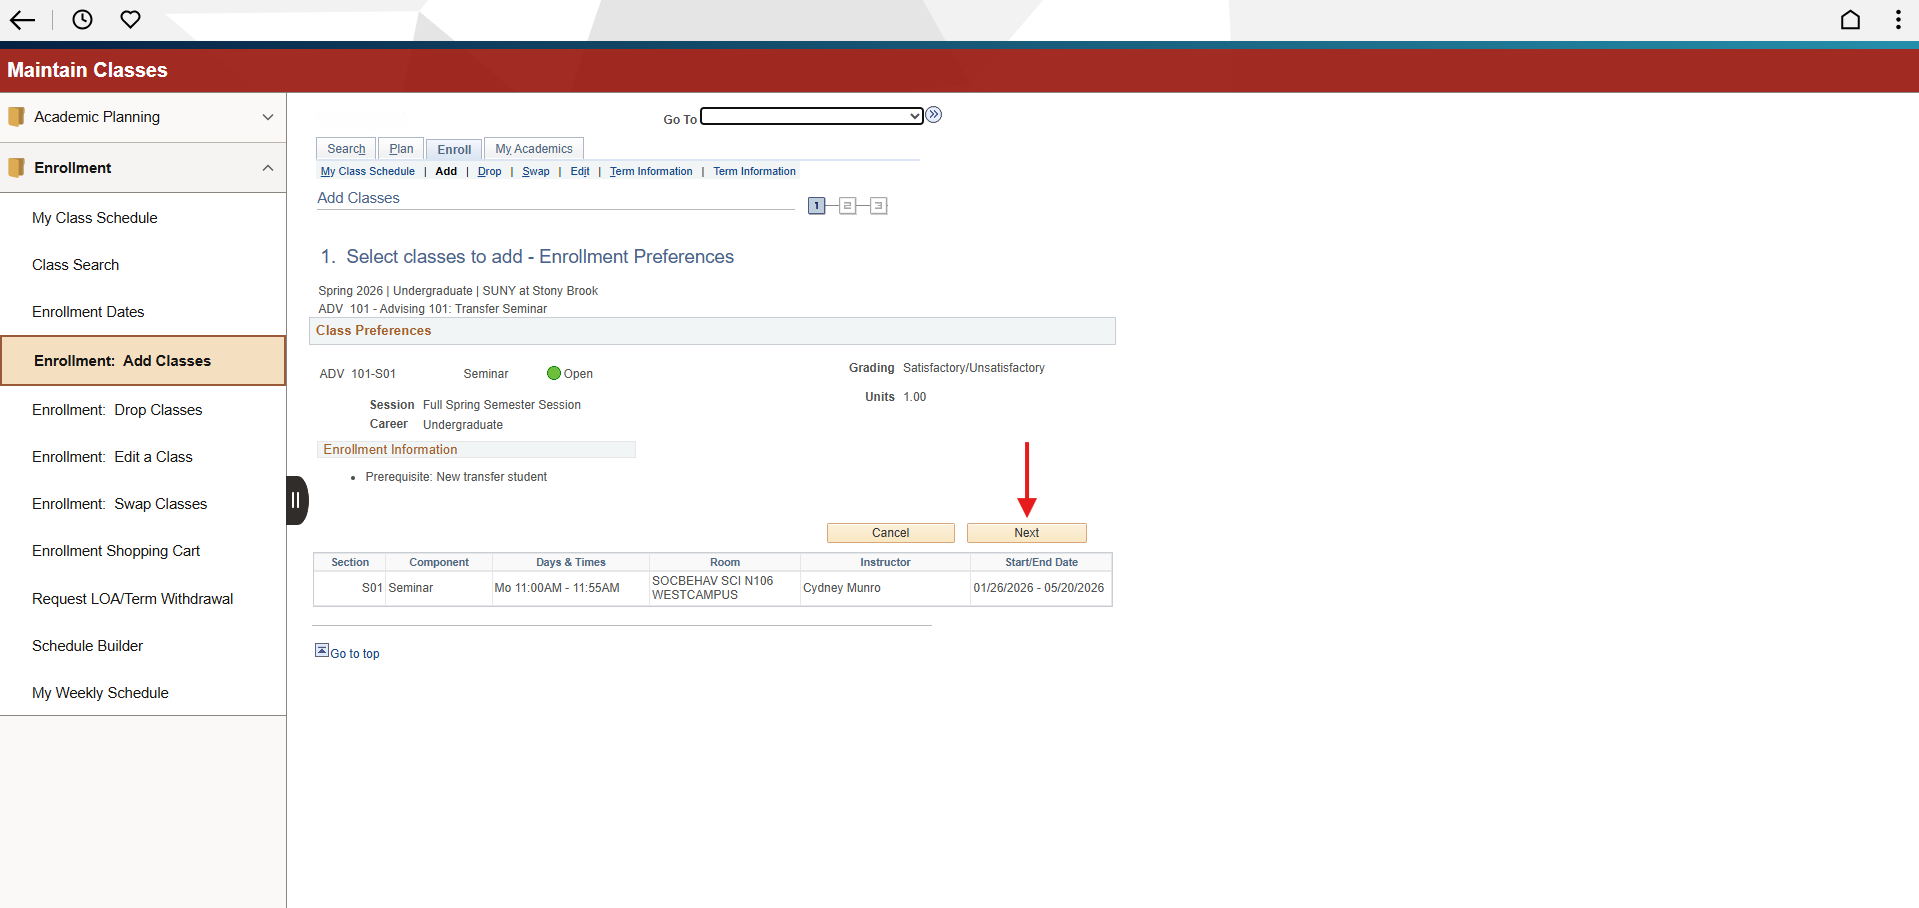This screenshot has width=1919, height=908.
Task: Click the Go to top icon
Action: tap(322, 650)
